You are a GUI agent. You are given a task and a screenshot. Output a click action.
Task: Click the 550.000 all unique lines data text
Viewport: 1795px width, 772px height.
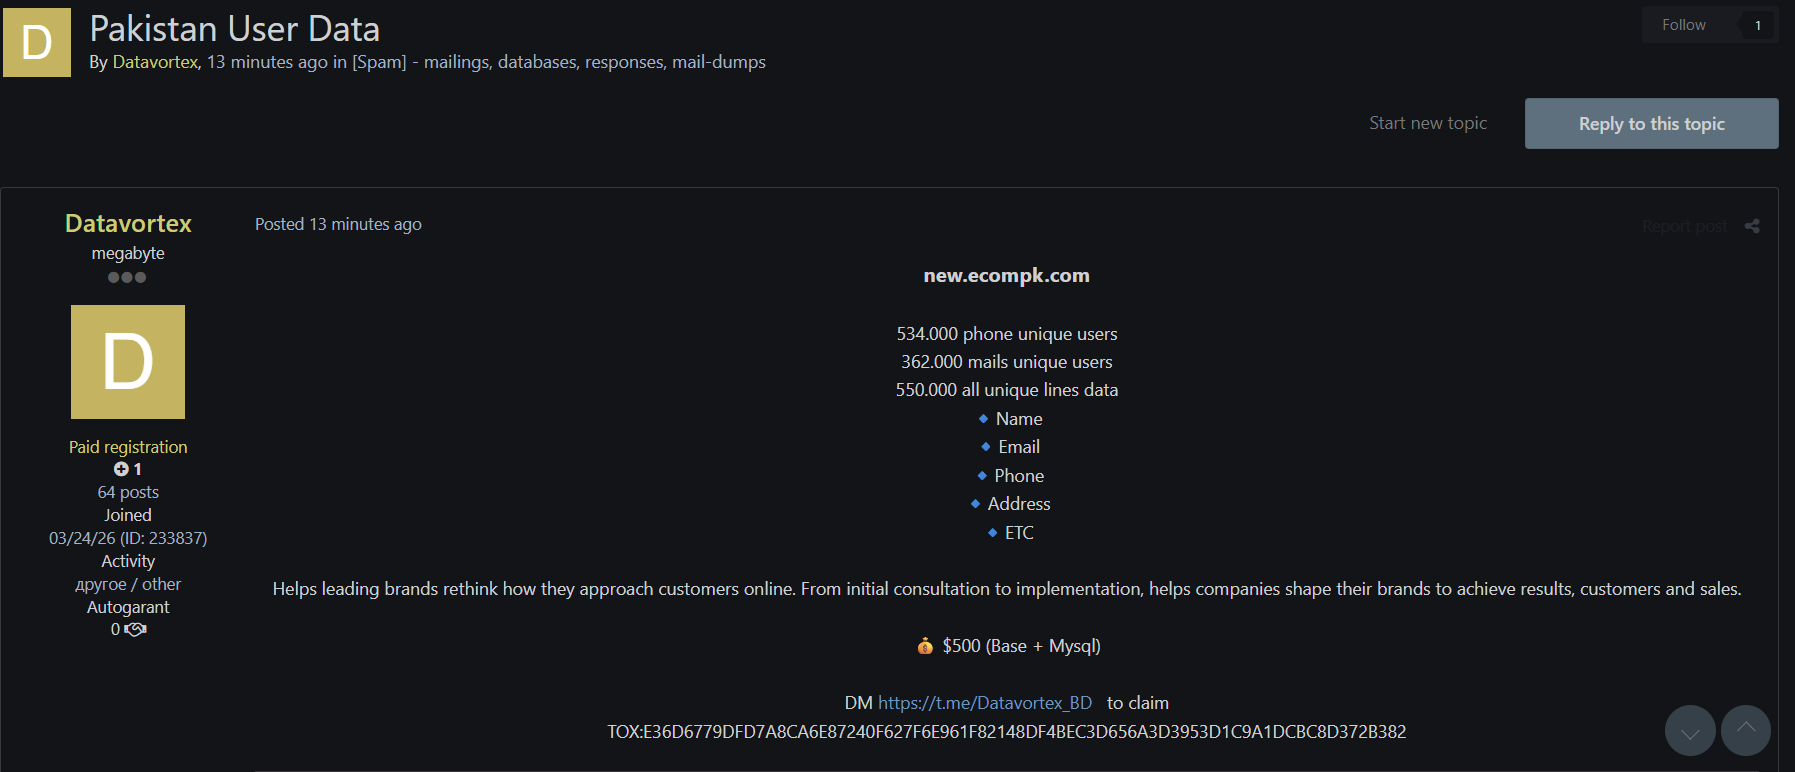coord(1007,390)
